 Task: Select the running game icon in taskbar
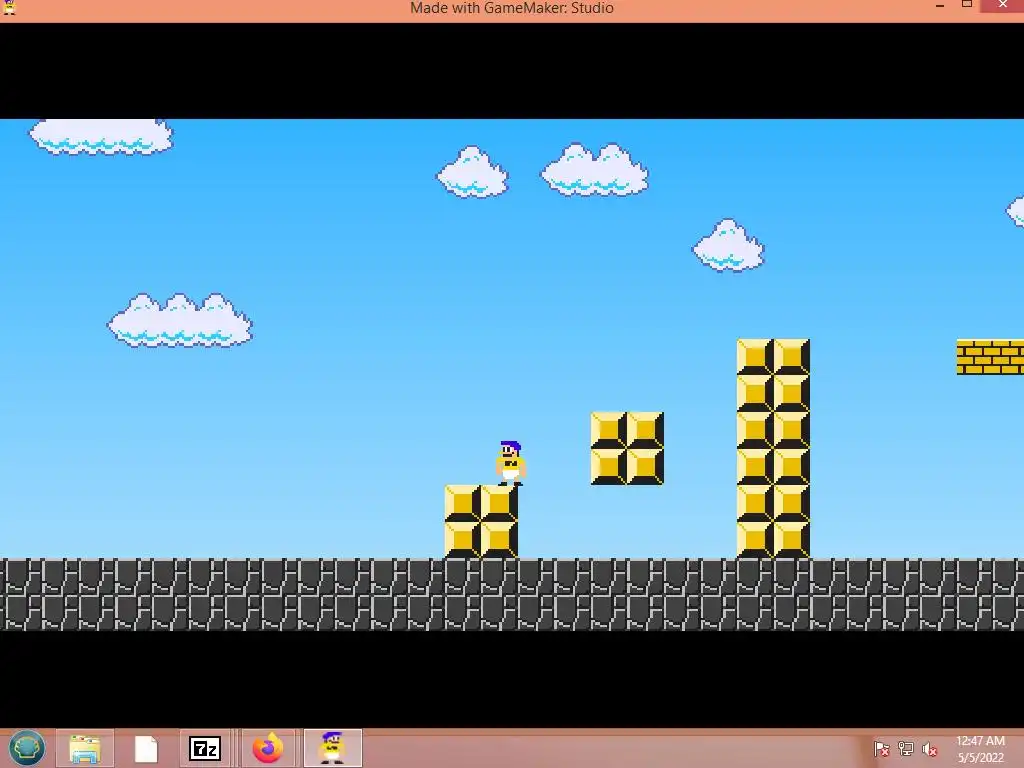tap(332, 748)
